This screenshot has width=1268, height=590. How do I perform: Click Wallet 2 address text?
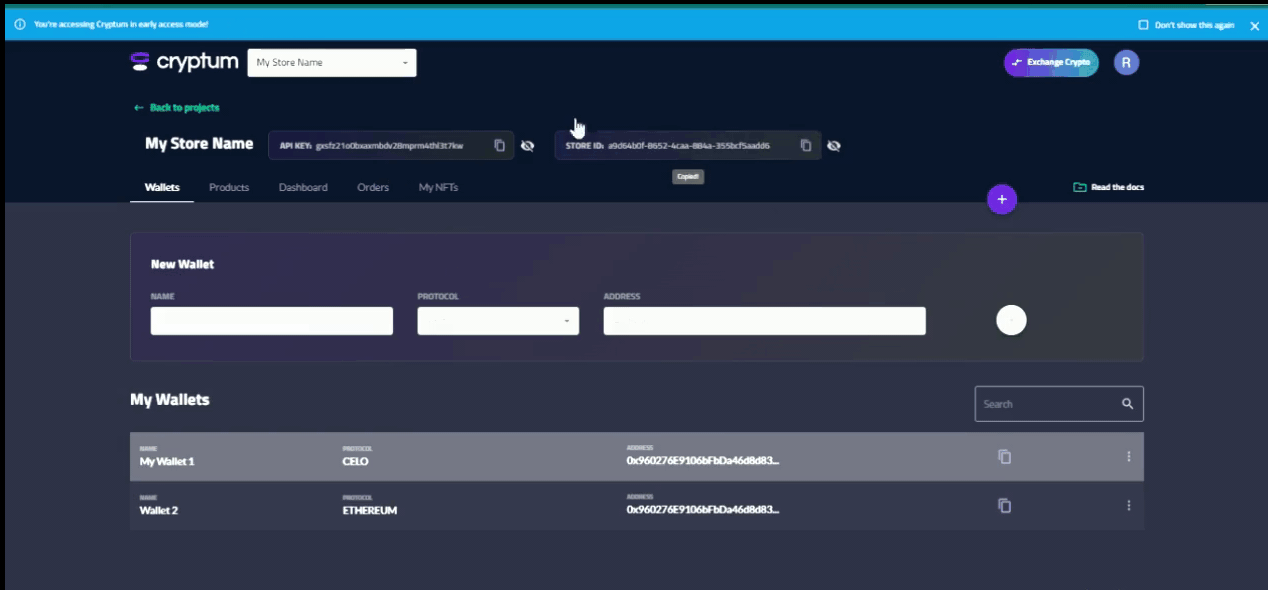point(703,510)
